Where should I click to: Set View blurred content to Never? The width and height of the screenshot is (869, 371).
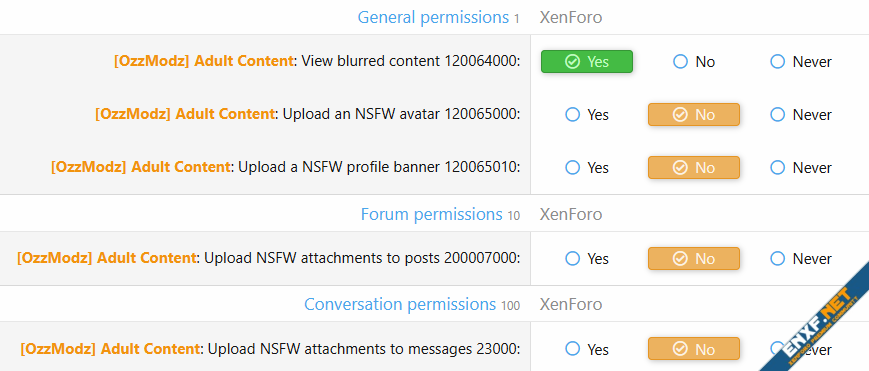coord(801,62)
